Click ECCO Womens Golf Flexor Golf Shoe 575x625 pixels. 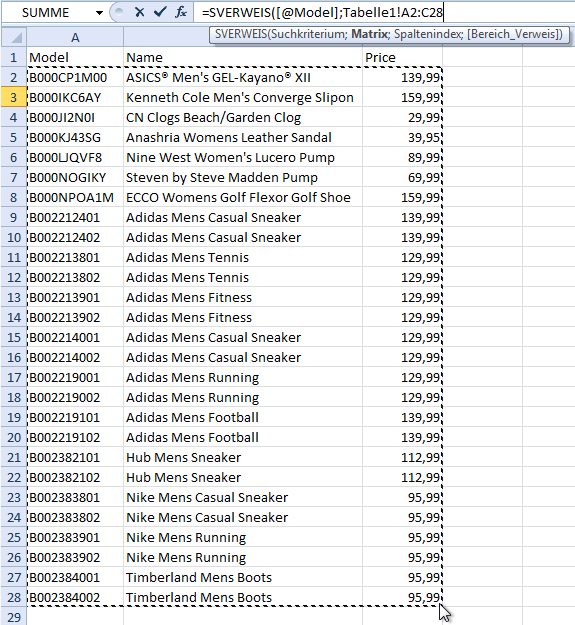[x=243, y=197]
